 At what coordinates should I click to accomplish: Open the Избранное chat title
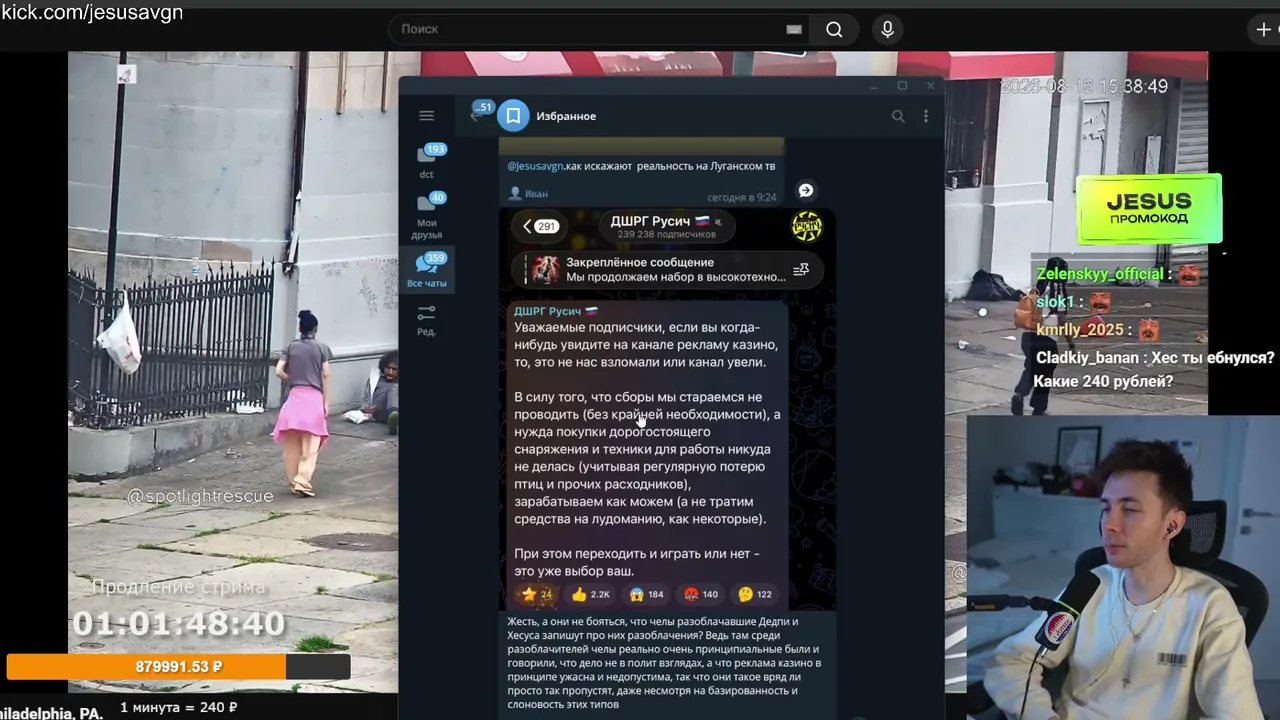(x=566, y=116)
